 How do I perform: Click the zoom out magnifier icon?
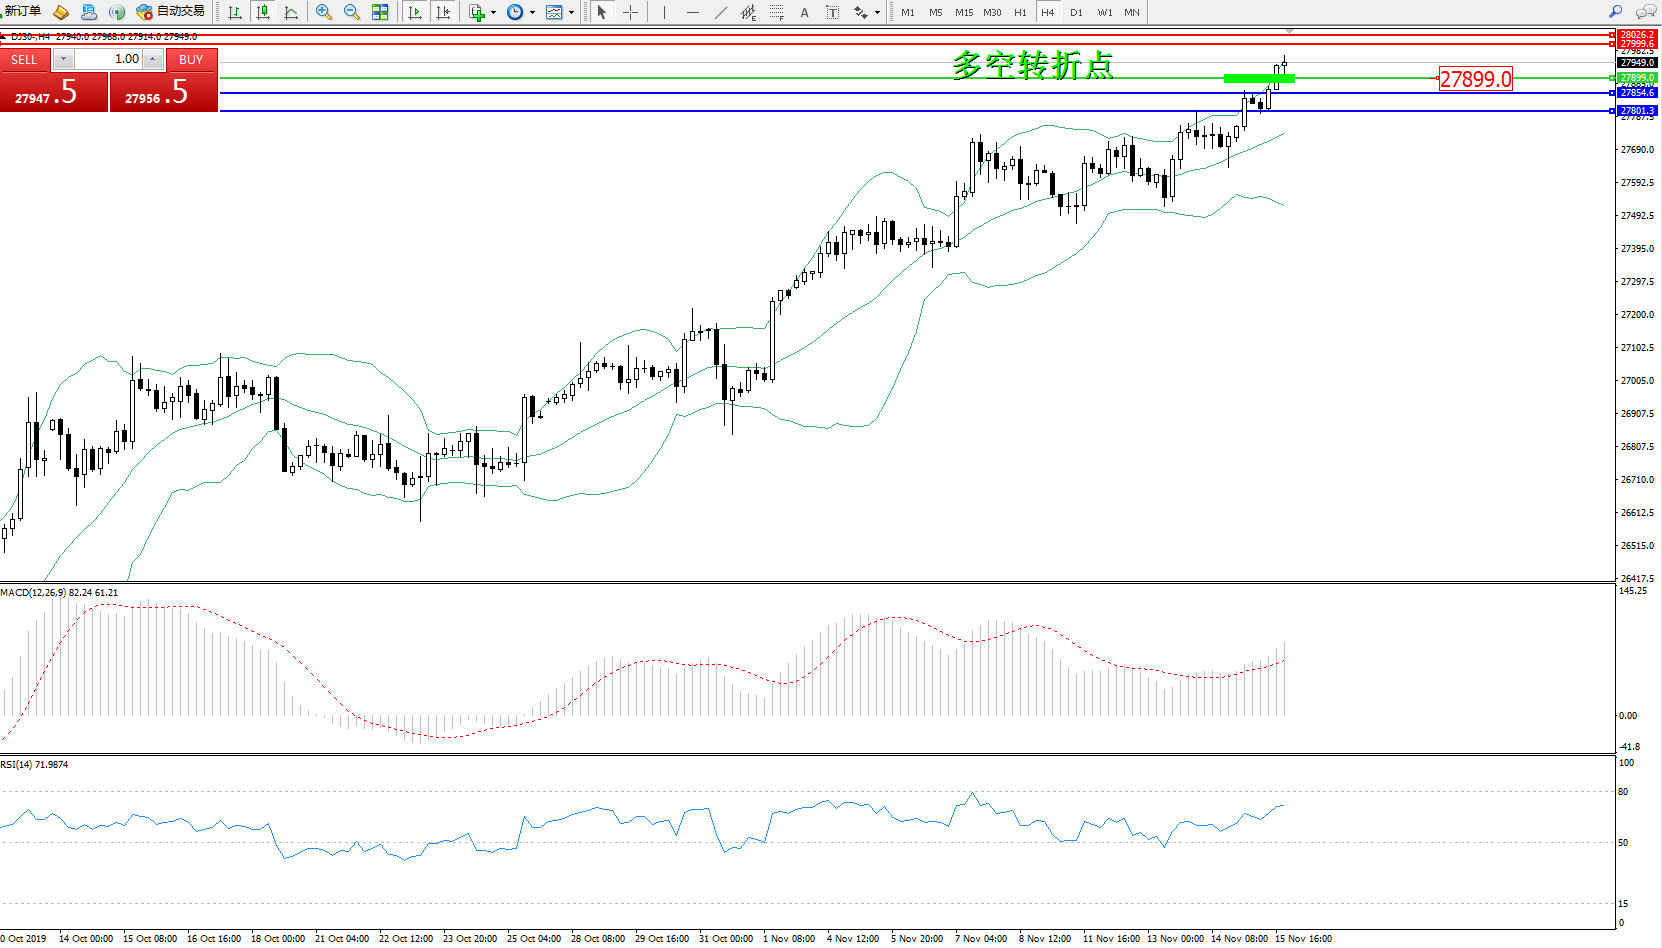click(352, 12)
